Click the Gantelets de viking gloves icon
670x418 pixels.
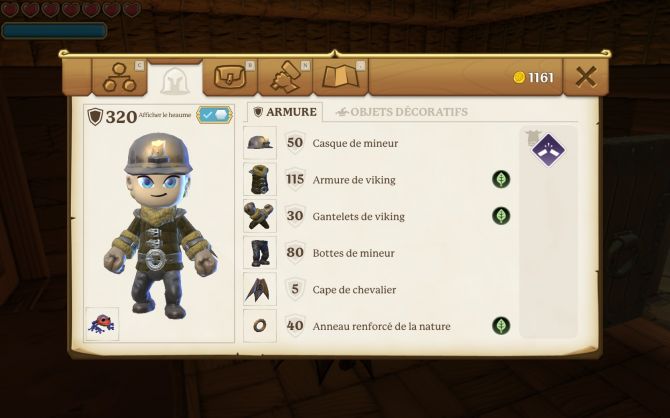coord(260,216)
